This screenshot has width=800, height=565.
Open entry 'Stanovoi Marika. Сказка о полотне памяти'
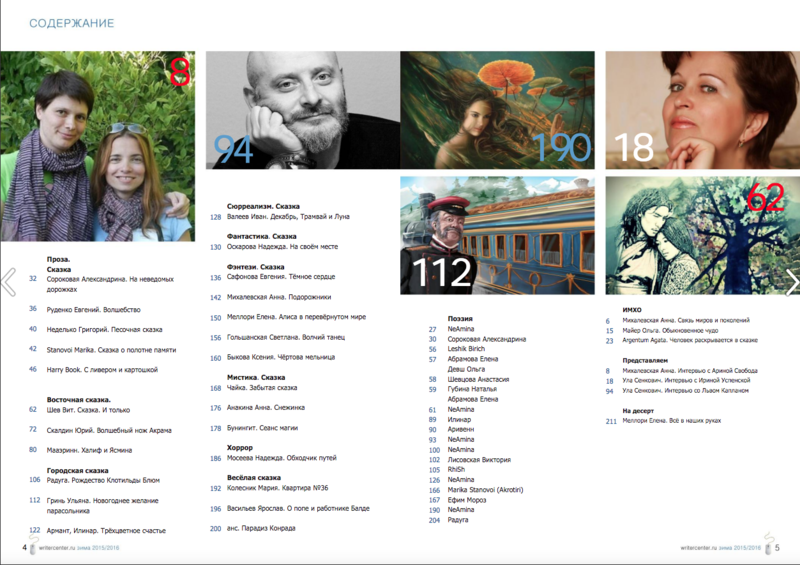tap(111, 350)
